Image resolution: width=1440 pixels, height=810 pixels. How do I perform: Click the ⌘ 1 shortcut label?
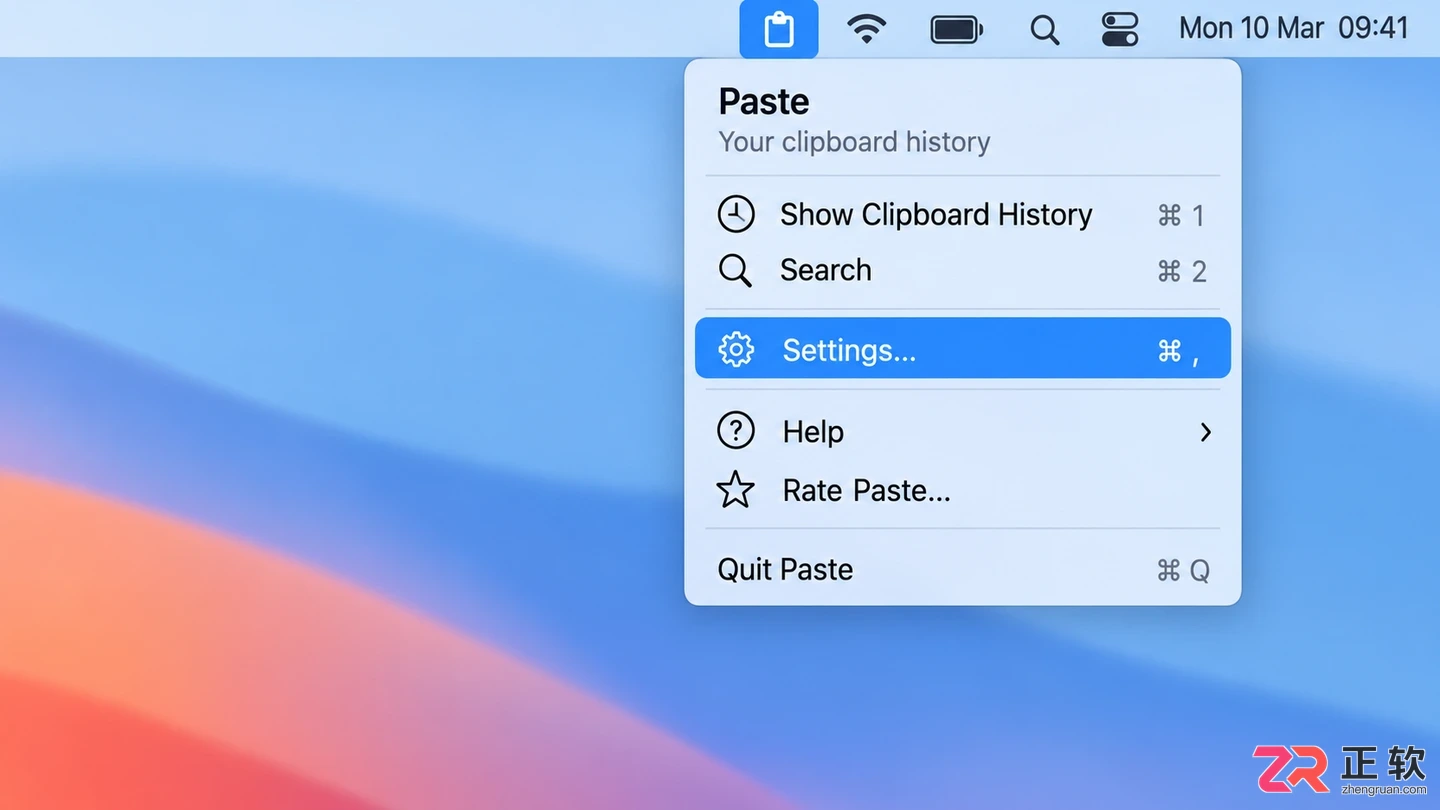click(1181, 215)
